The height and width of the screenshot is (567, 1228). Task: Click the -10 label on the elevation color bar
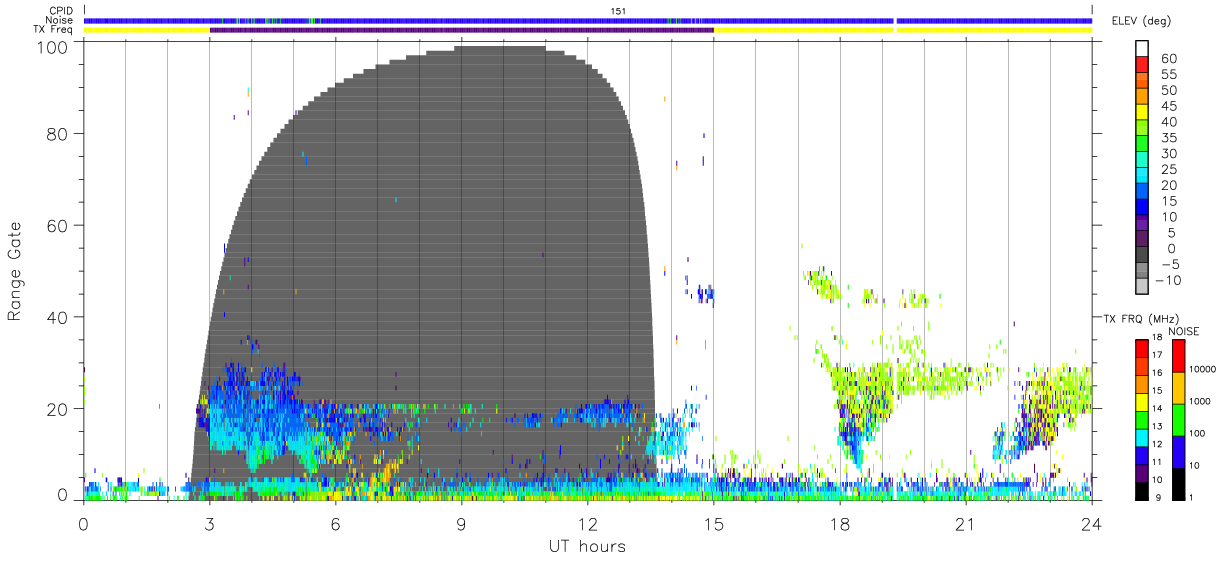[x=1168, y=280]
